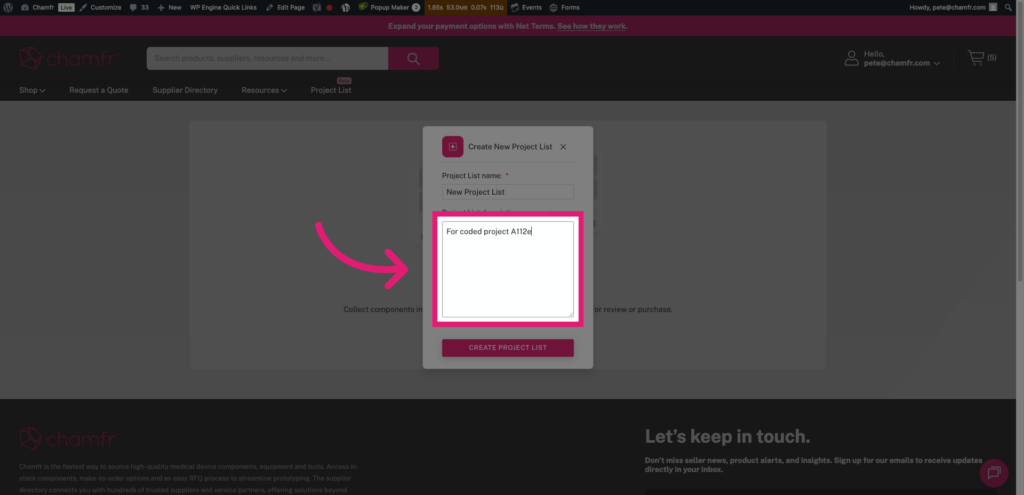Expand the Resources menu
The height and width of the screenshot is (495, 1024).
(x=264, y=90)
